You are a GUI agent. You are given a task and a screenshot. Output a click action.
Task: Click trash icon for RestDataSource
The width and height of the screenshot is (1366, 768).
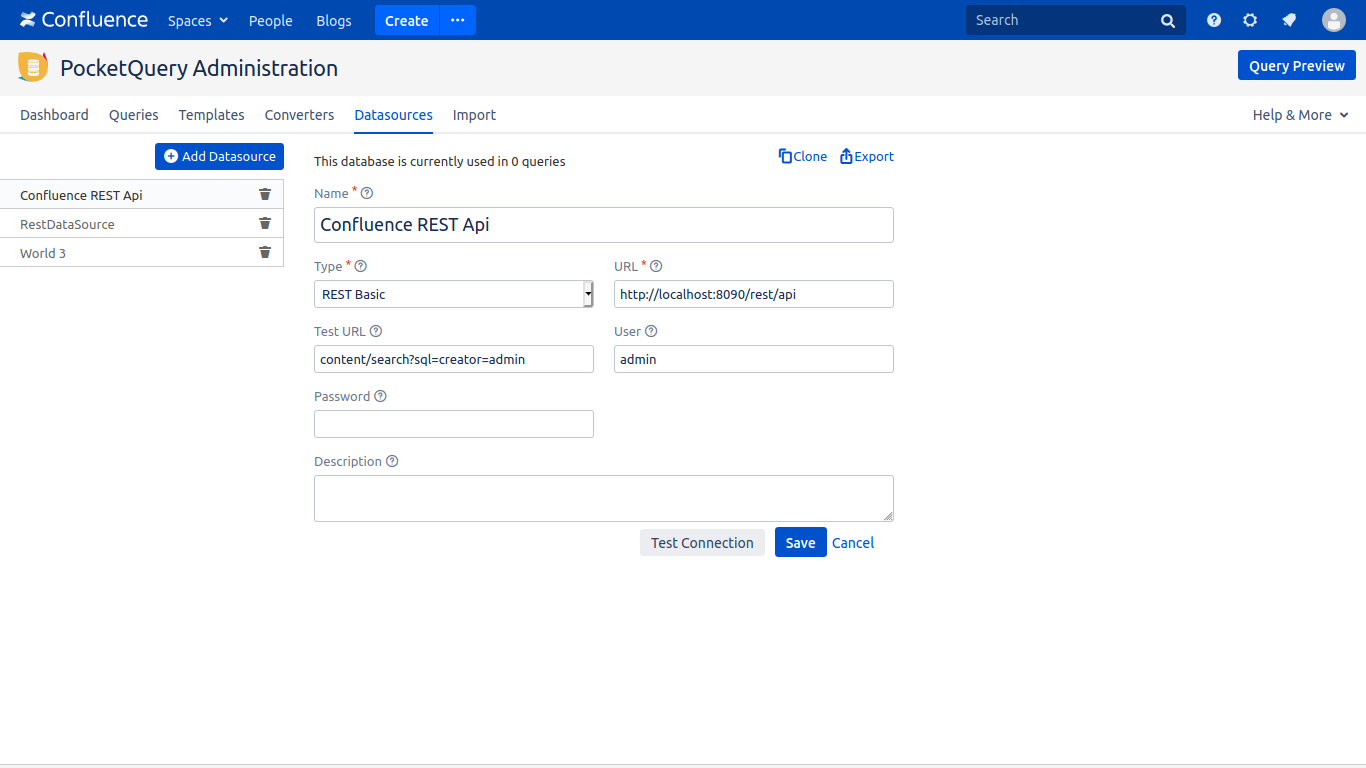(x=265, y=224)
